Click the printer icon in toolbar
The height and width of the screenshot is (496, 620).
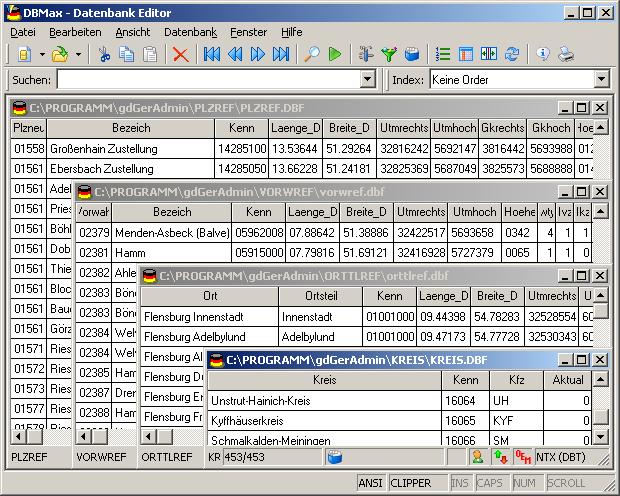coord(565,54)
